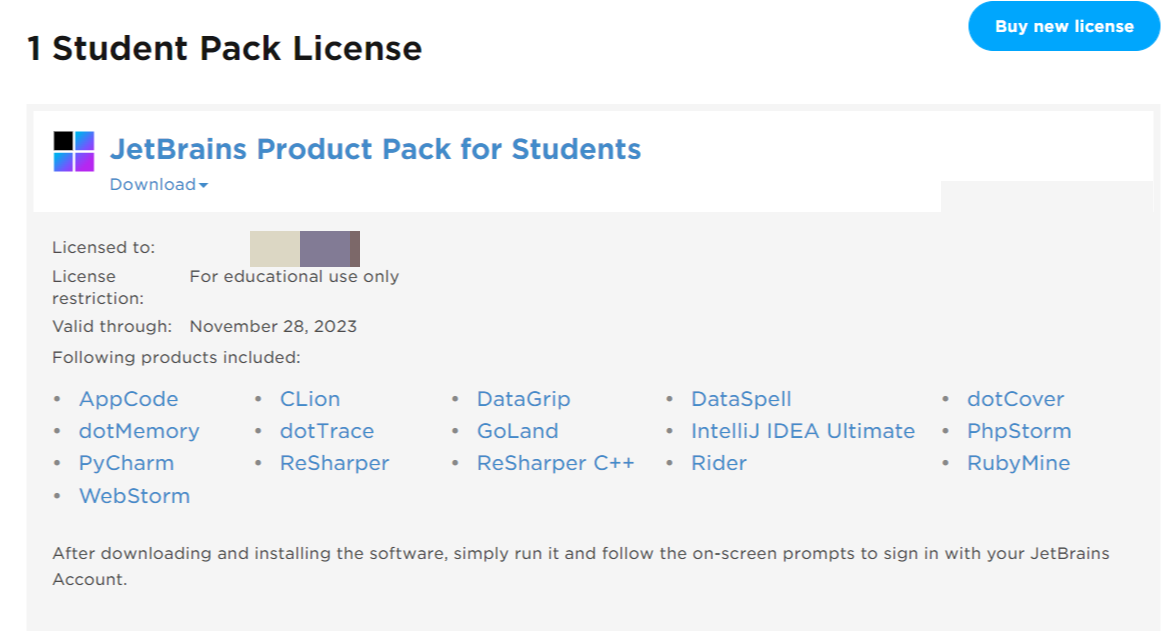Open the CLion product link
1171x631 pixels.
click(x=310, y=399)
